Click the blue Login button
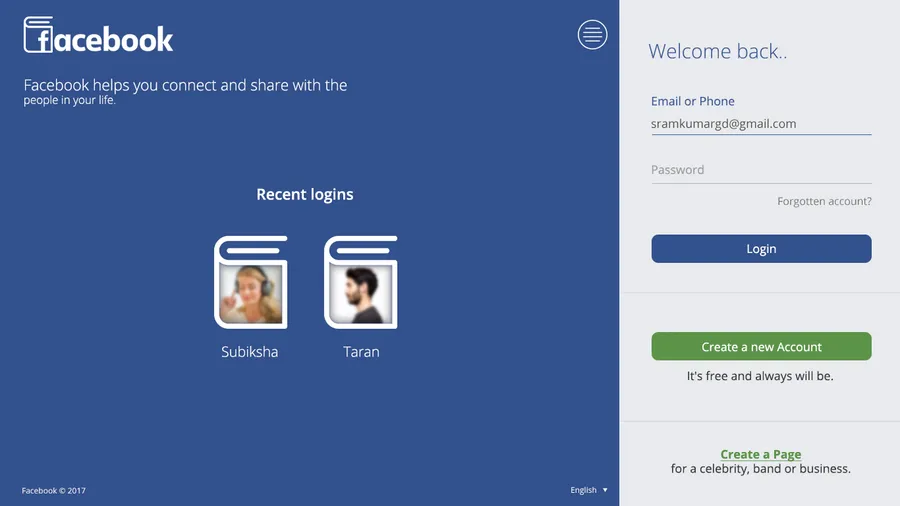Viewport: 900px width, 506px height. click(761, 248)
